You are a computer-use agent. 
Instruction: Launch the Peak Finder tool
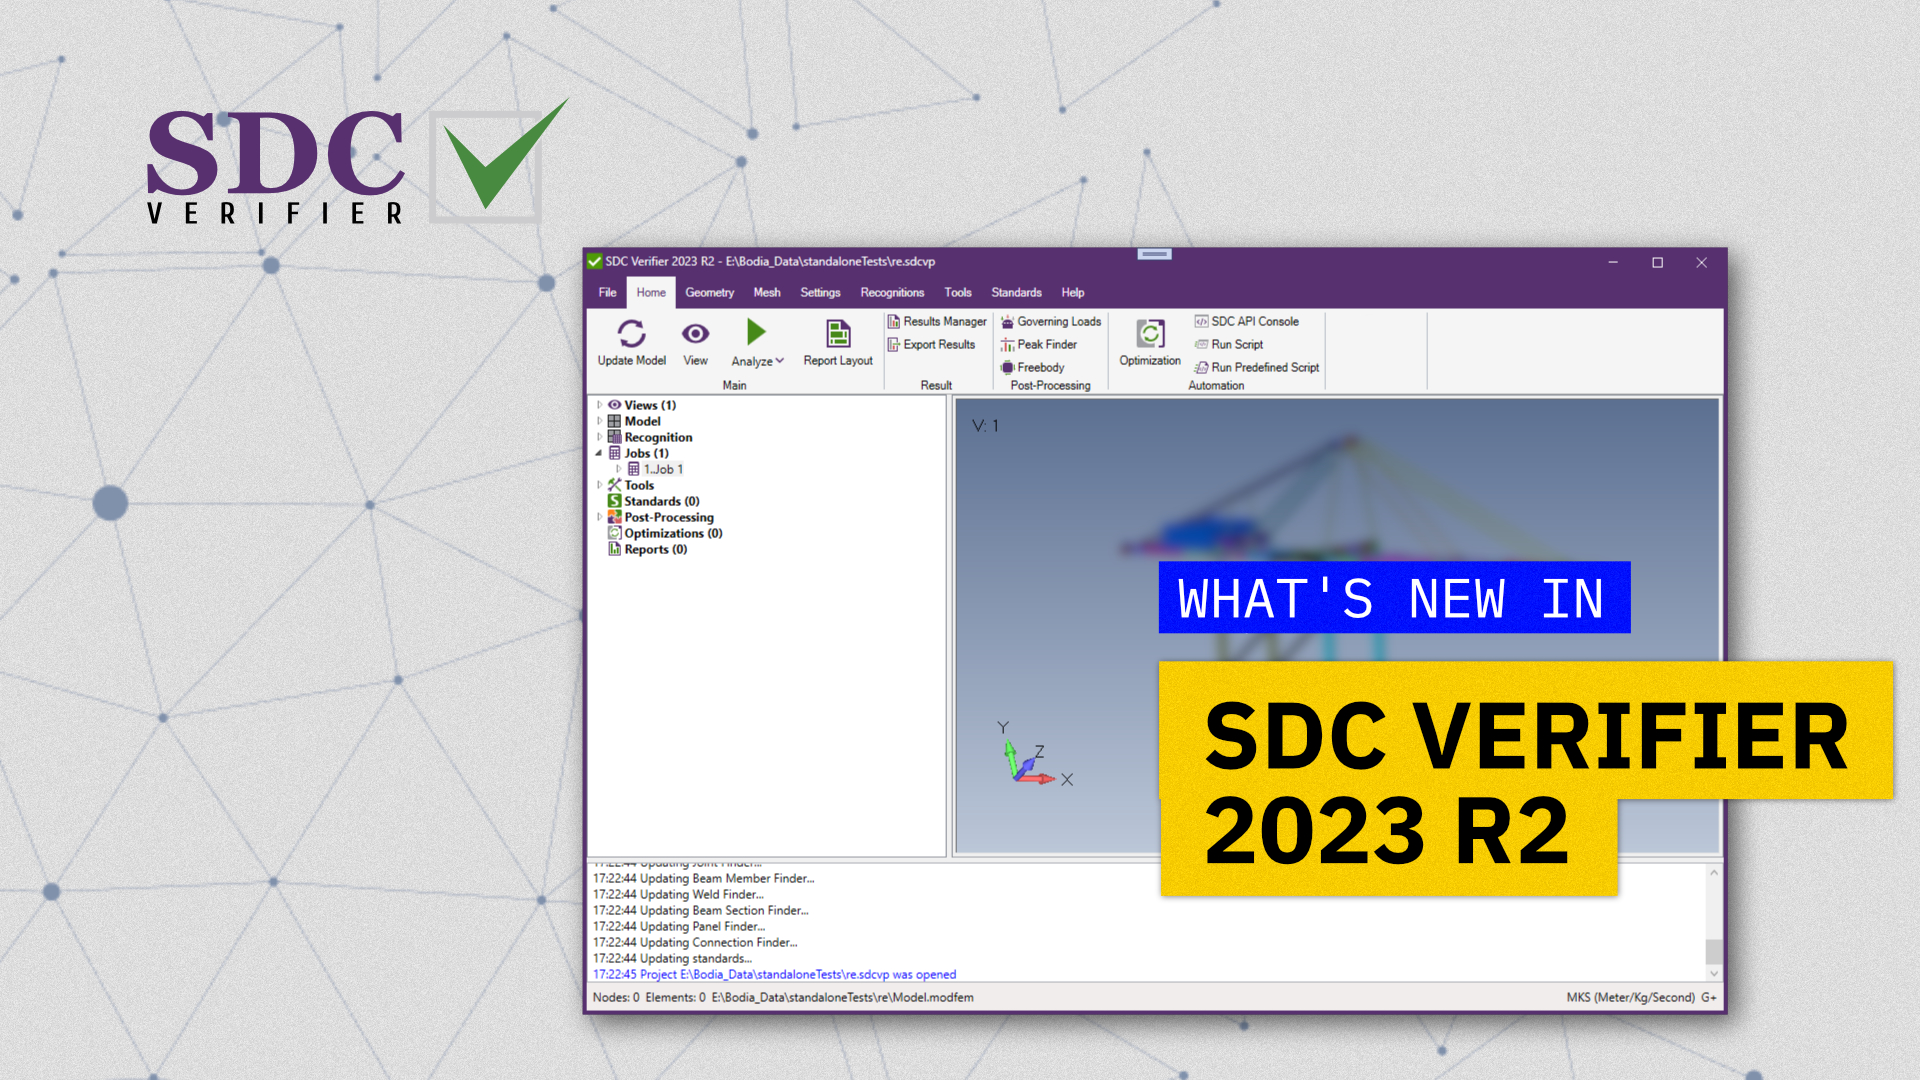[1039, 344]
